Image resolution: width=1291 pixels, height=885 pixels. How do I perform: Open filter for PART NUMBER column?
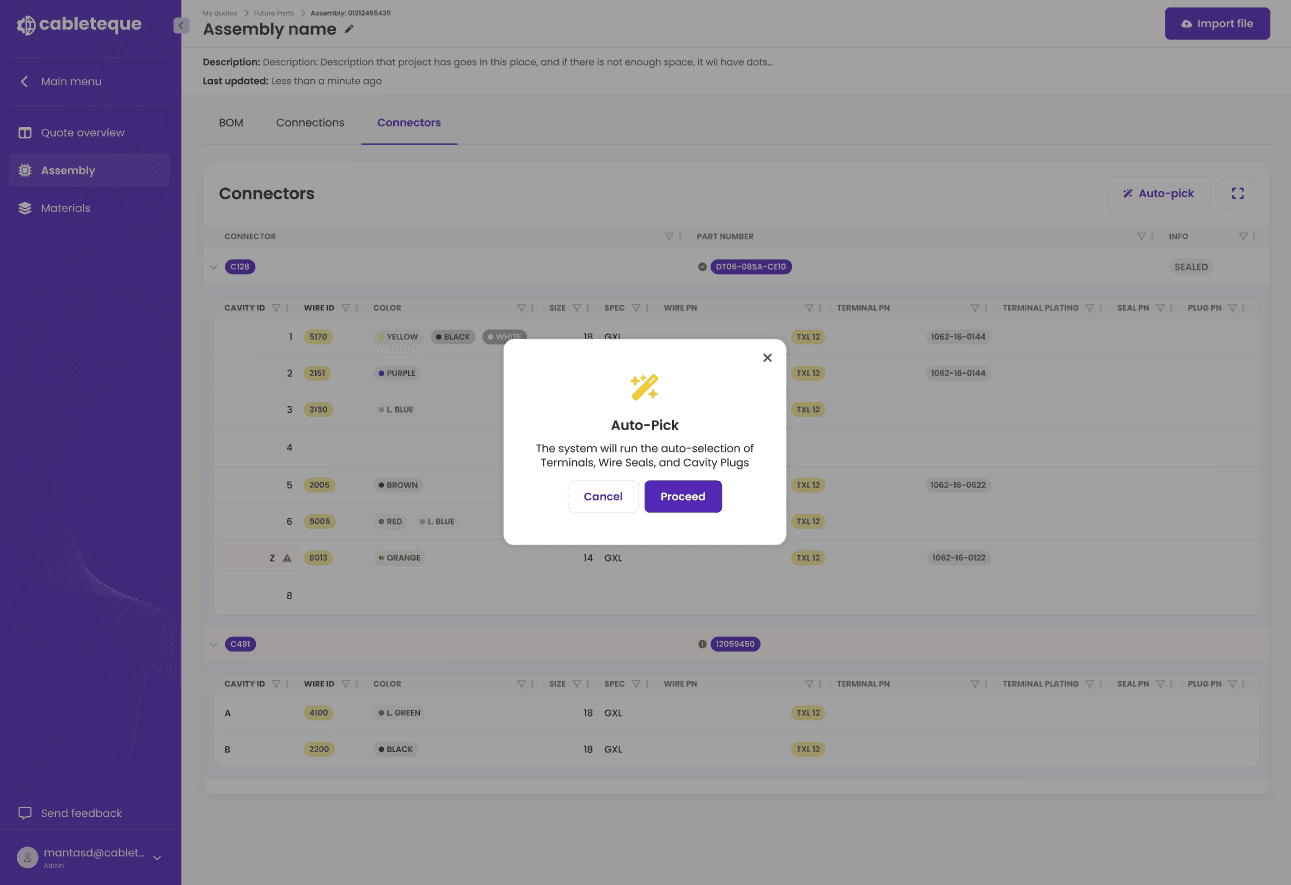1141,237
